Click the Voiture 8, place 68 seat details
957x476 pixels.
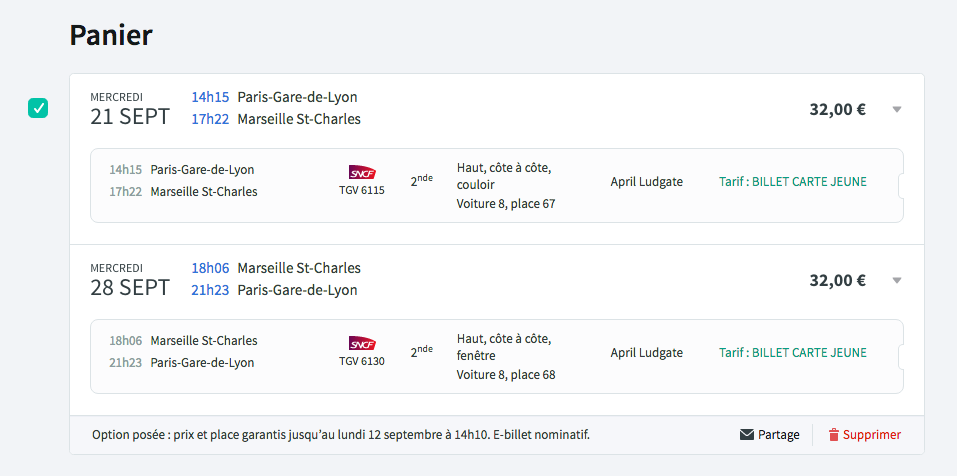click(505, 375)
